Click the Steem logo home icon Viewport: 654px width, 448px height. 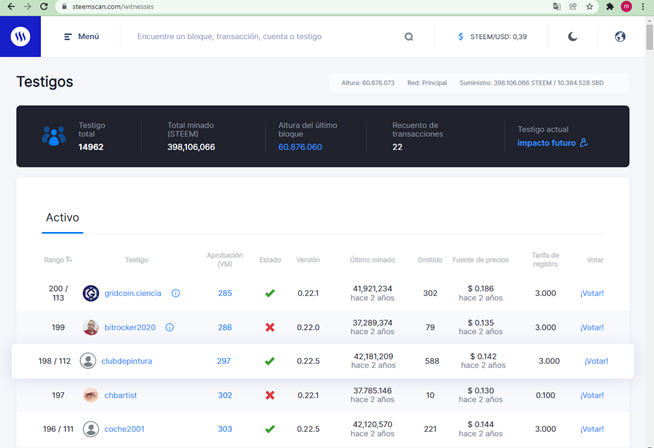click(20, 36)
